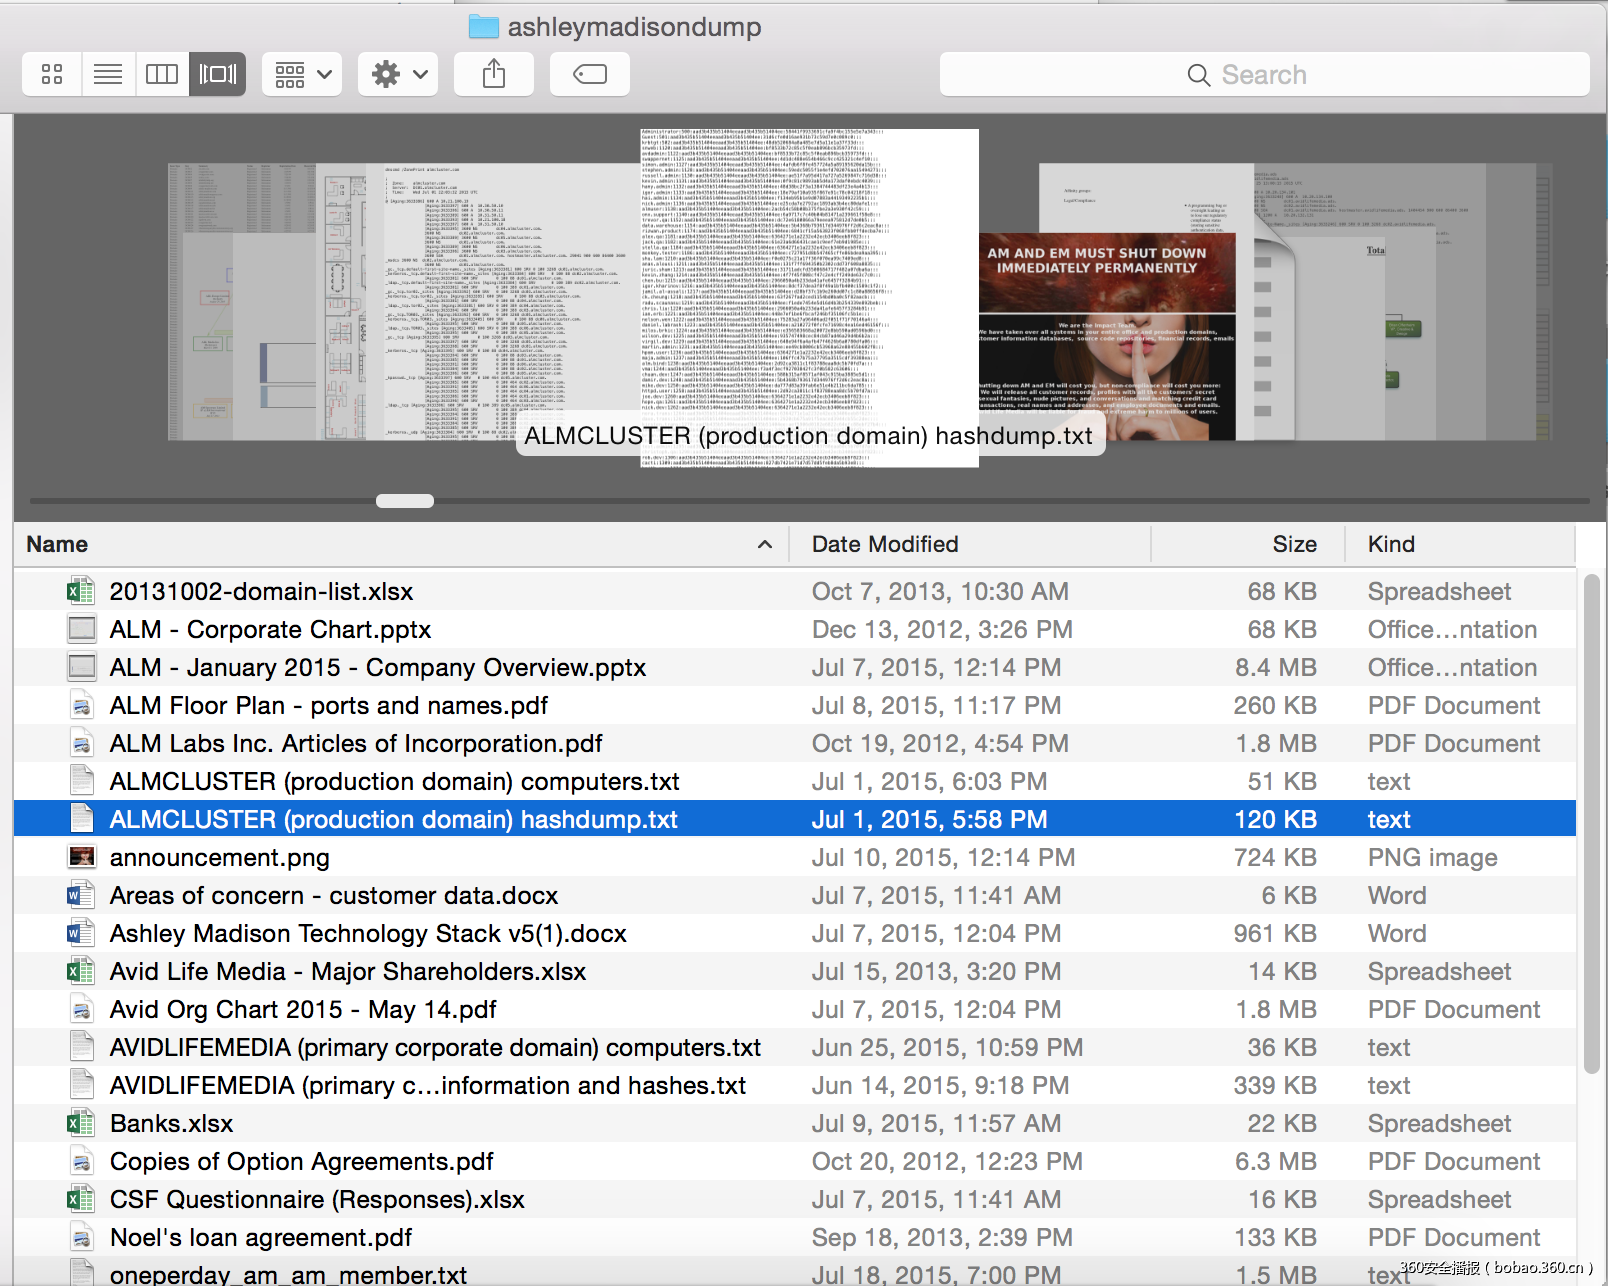The height and width of the screenshot is (1286, 1608).
Task: Select the computers.txt preview left of center
Action: point(510,302)
